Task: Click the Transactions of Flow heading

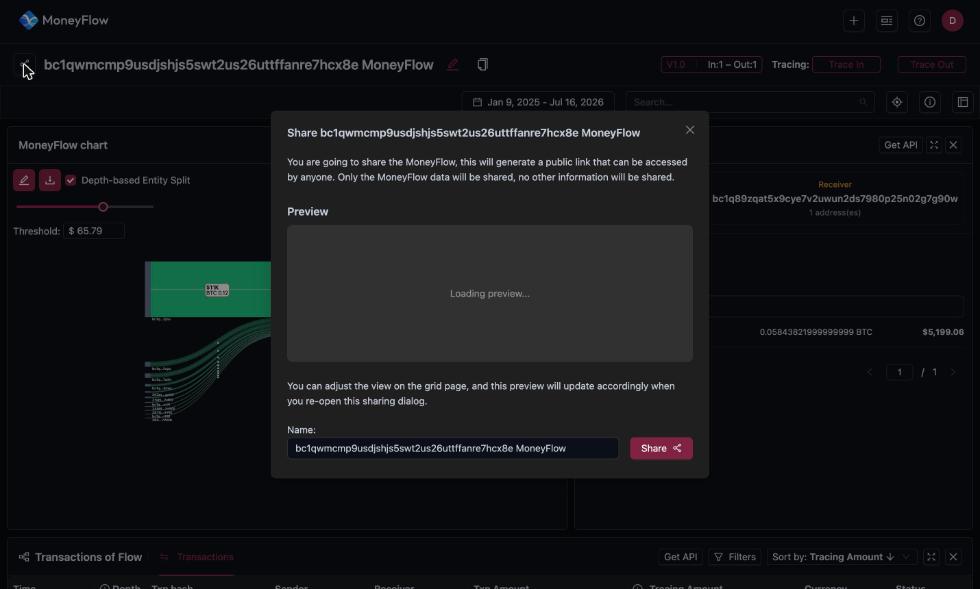Action: 88,556
